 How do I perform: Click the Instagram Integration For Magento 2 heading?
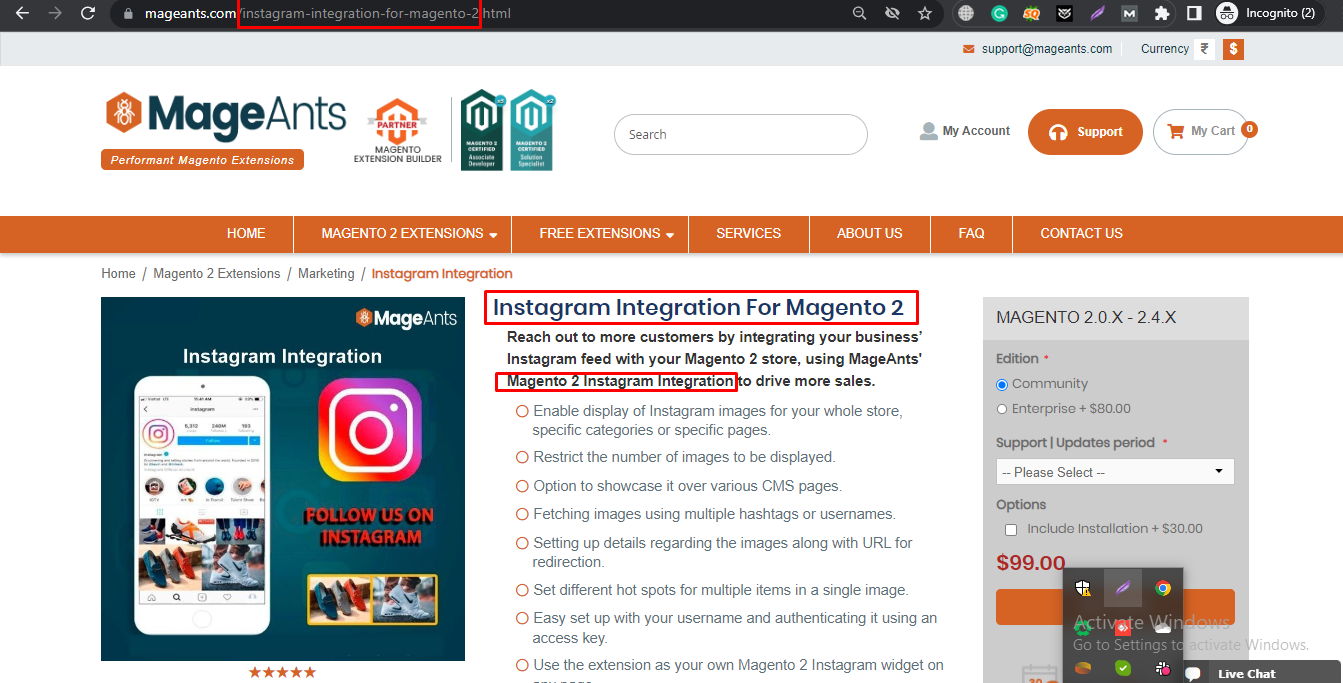698,307
